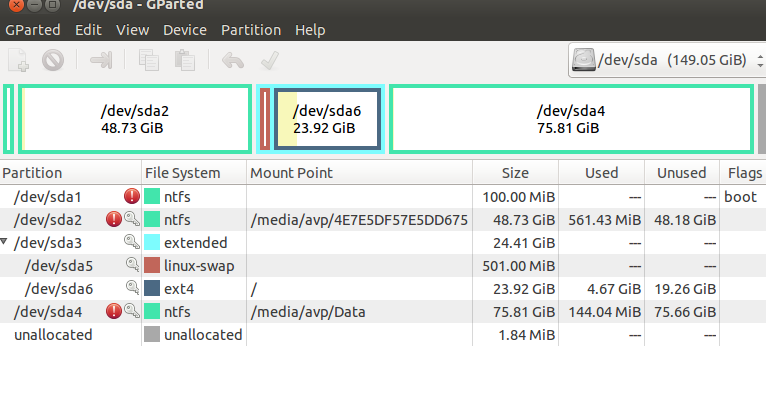The width and height of the screenshot is (766, 399).
Task: Open the /dev/sda device selector dropdown
Action: 667,60
